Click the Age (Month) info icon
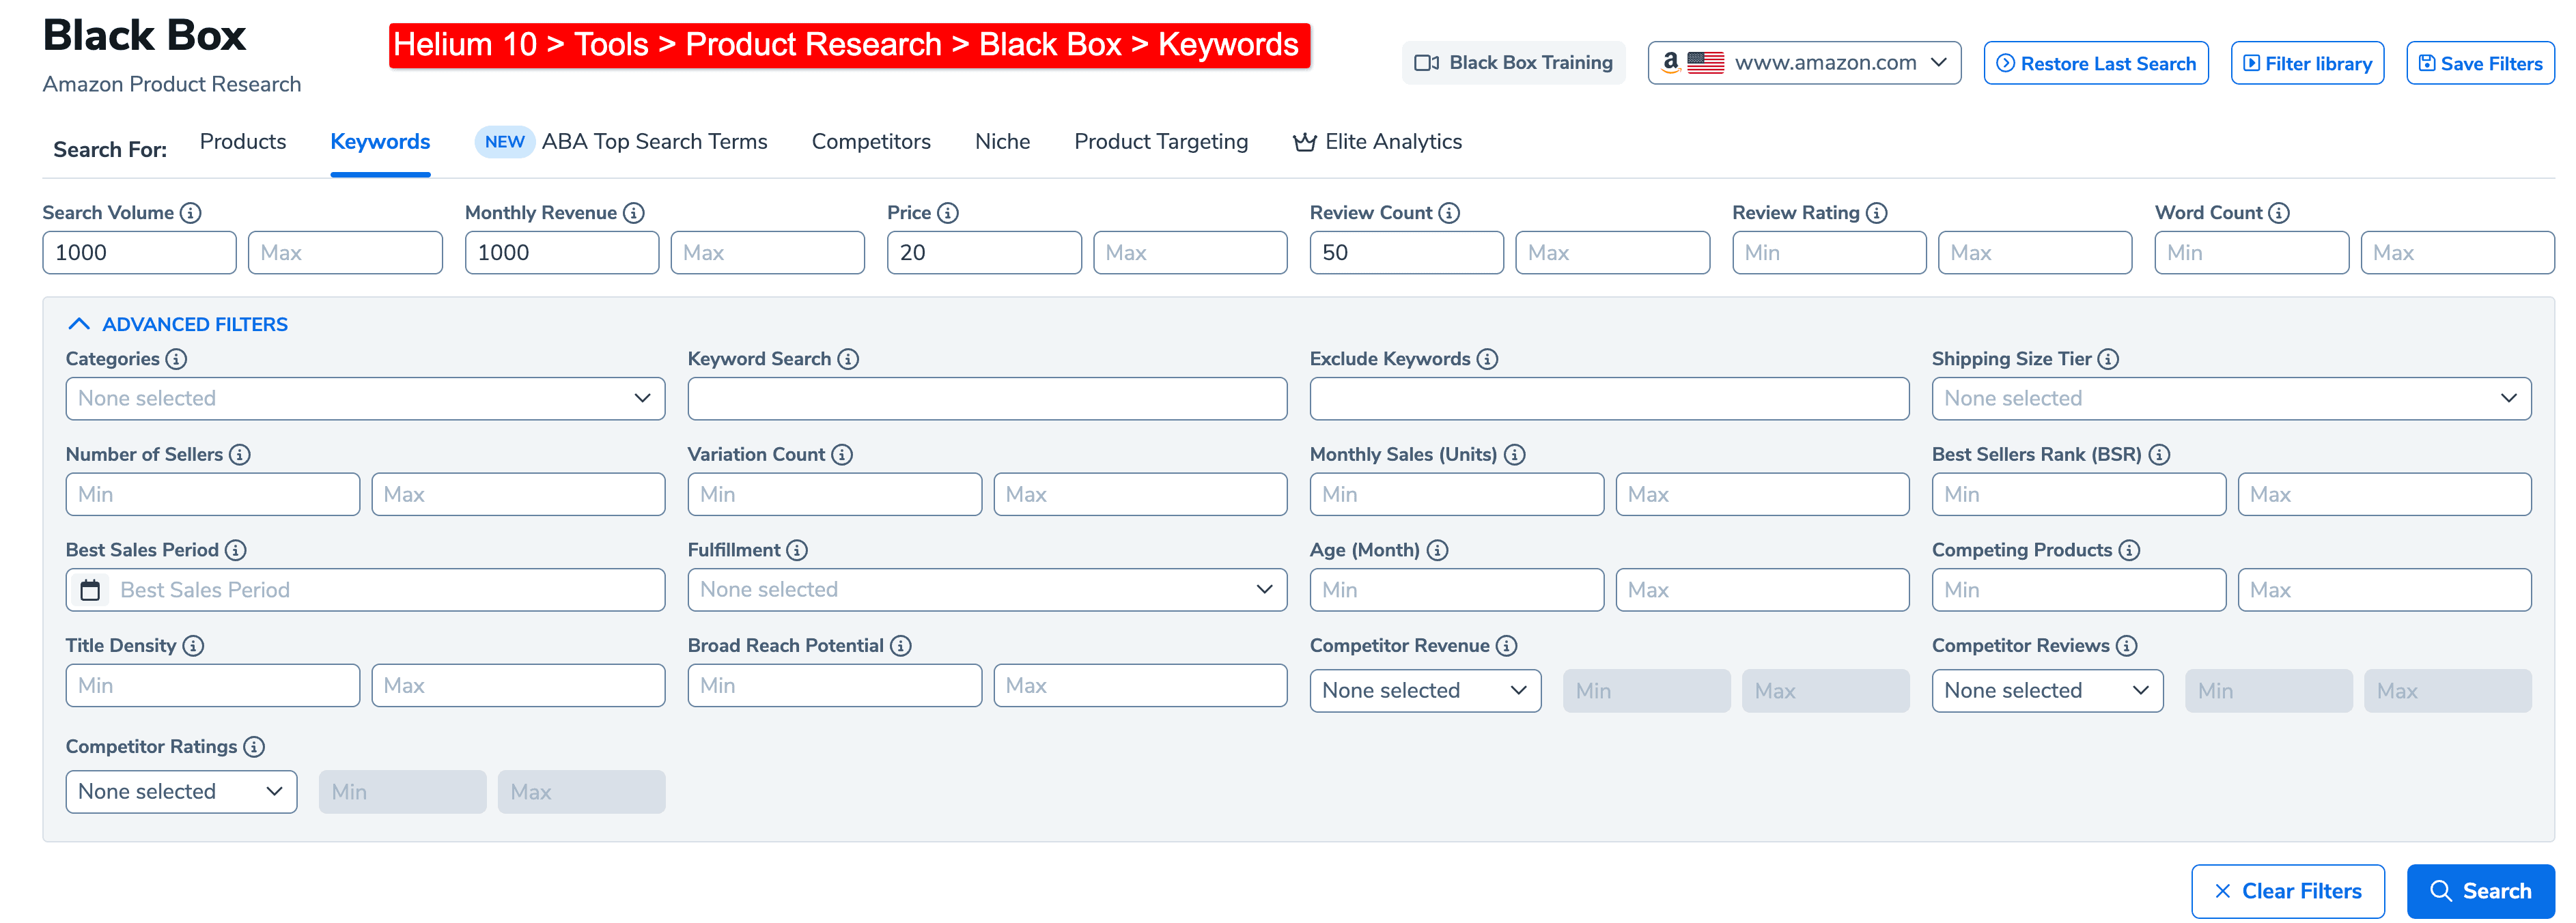2576x923 pixels. coord(1437,550)
